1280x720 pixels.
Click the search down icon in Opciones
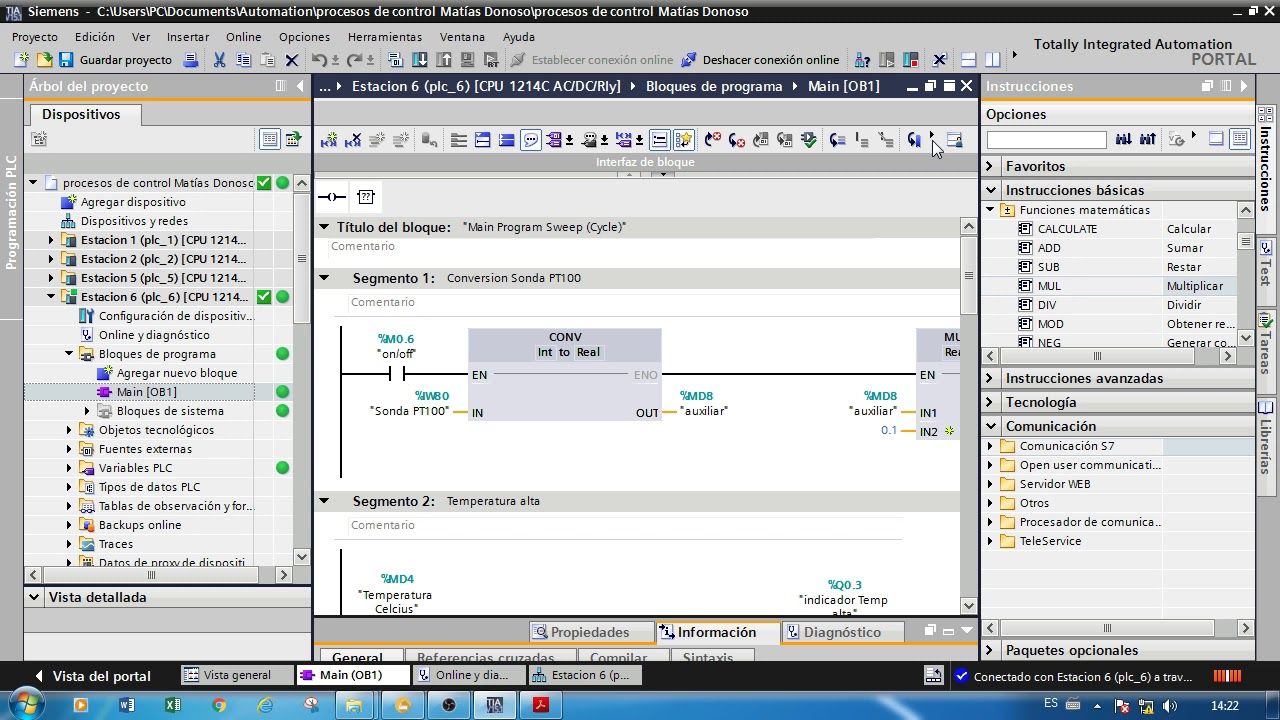point(1123,139)
